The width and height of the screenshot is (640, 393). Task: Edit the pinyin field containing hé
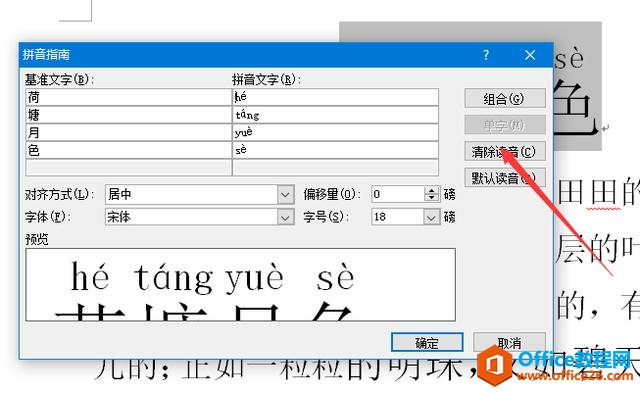336,97
